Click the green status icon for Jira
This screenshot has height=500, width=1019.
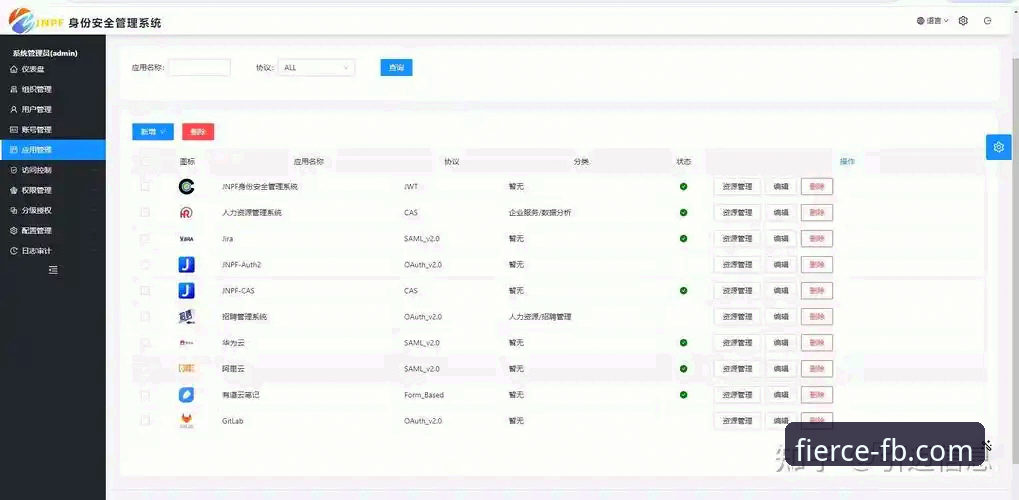(684, 239)
